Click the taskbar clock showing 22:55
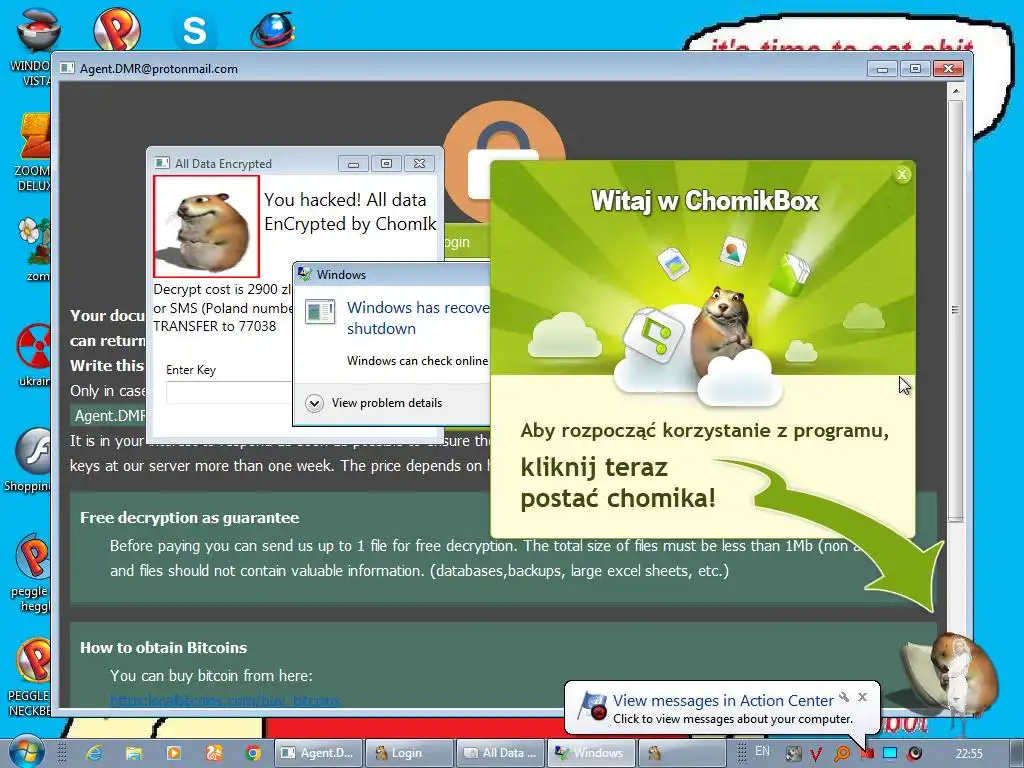Image resolution: width=1024 pixels, height=768 pixels. [x=969, y=754]
